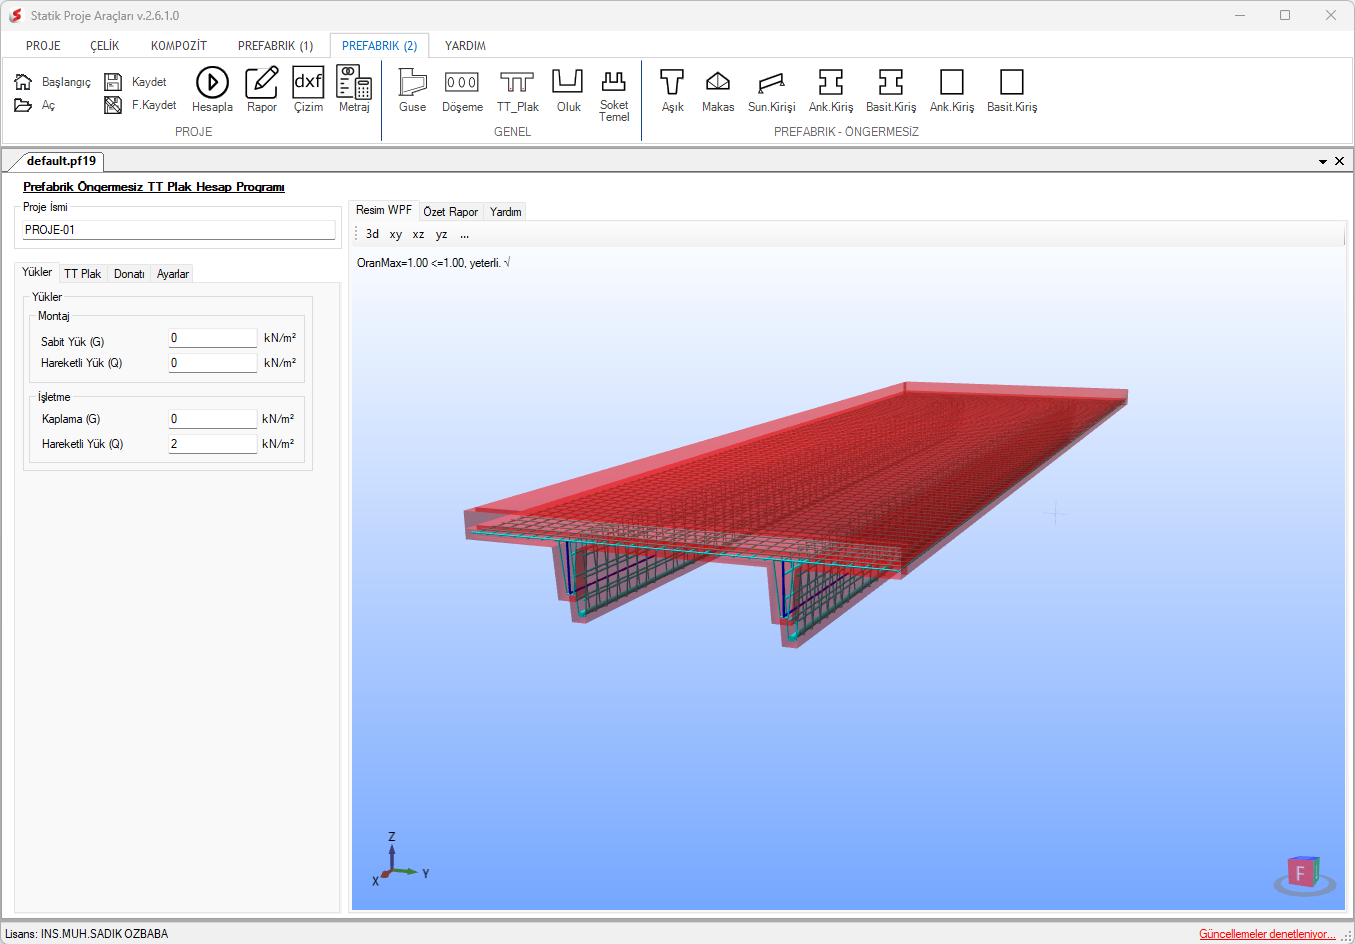Switch to Özet Rapor tab
This screenshot has height=944, width=1355.
450,212
